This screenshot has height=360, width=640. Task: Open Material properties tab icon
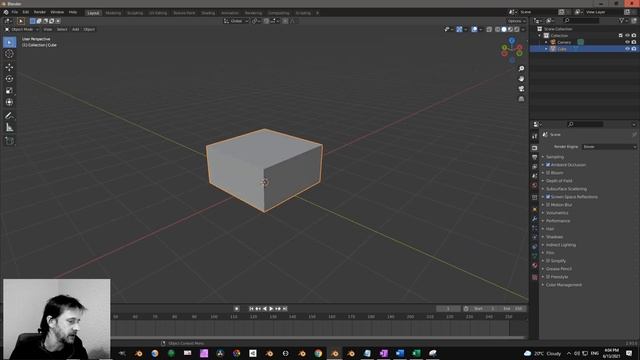coord(535,265)
